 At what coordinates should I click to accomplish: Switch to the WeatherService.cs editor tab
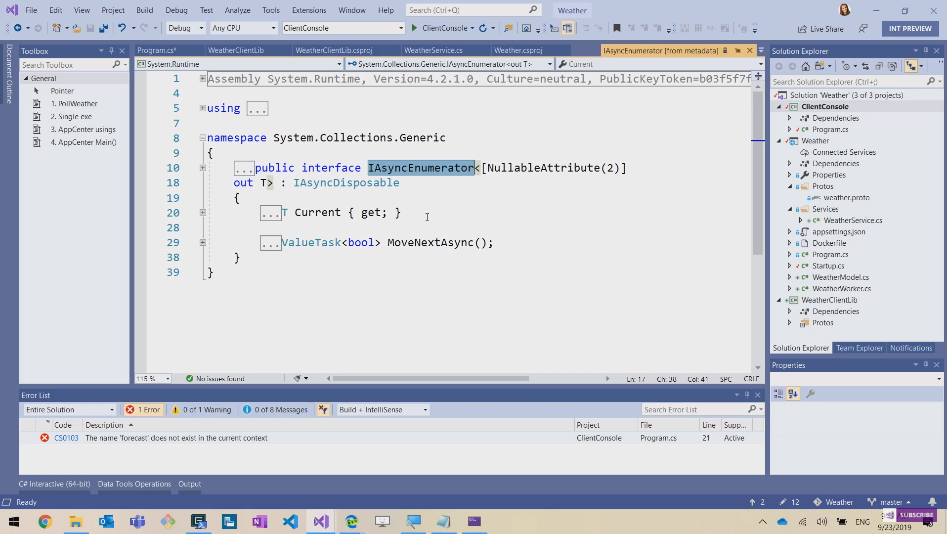433,50
